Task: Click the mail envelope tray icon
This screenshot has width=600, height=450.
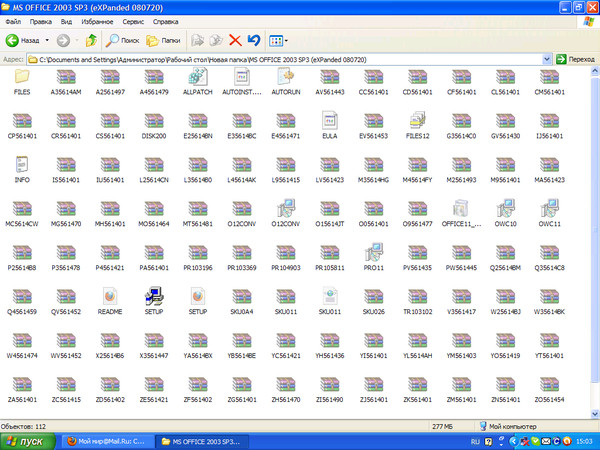Action: 545,442
